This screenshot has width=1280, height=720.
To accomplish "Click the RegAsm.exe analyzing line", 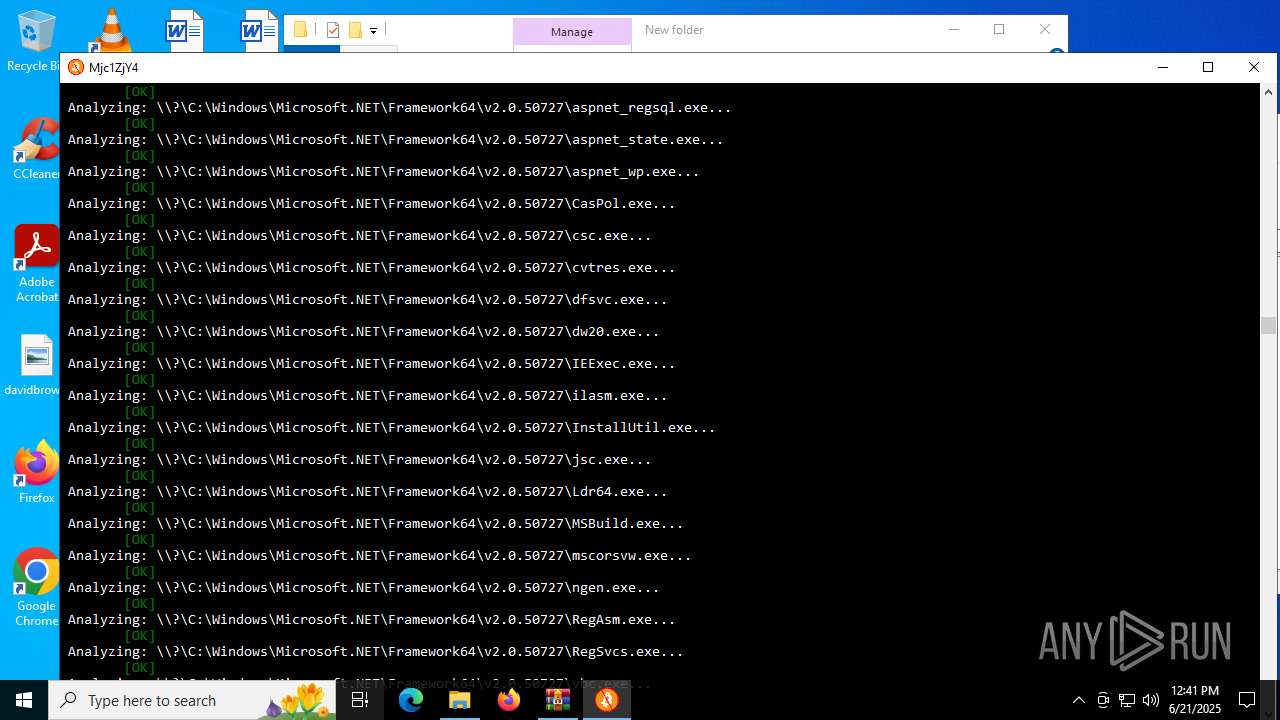I will tap(371, 619).
